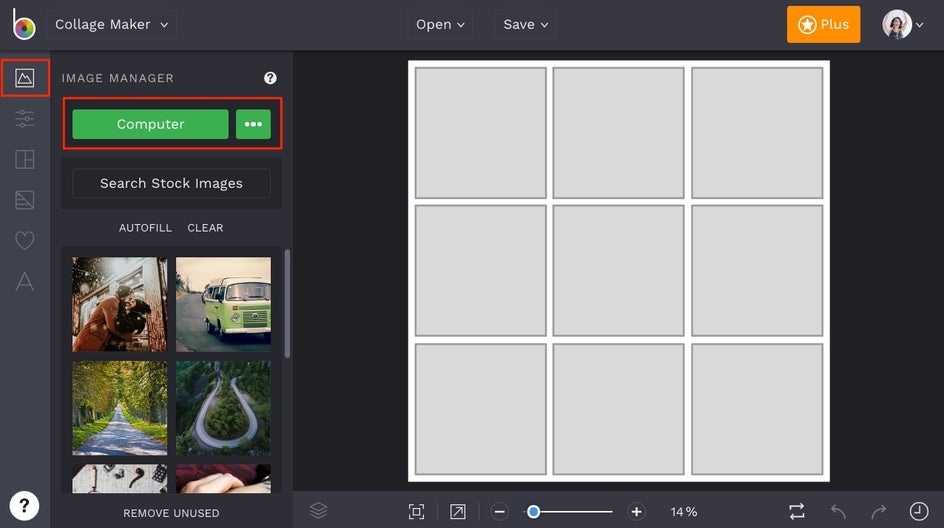The image size is (944, 528).
Task: Select the green van photo thumbnail
Action: click(223, 304)
